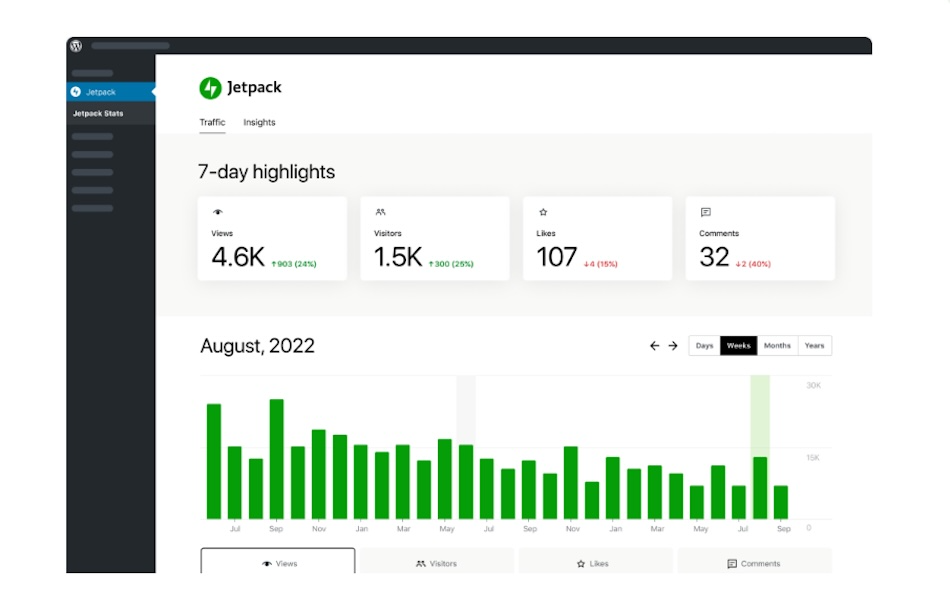The height and width of the screenshot is (609, 950).
Task: Click the people icon on Visitors card
Action: coord(380,212)
